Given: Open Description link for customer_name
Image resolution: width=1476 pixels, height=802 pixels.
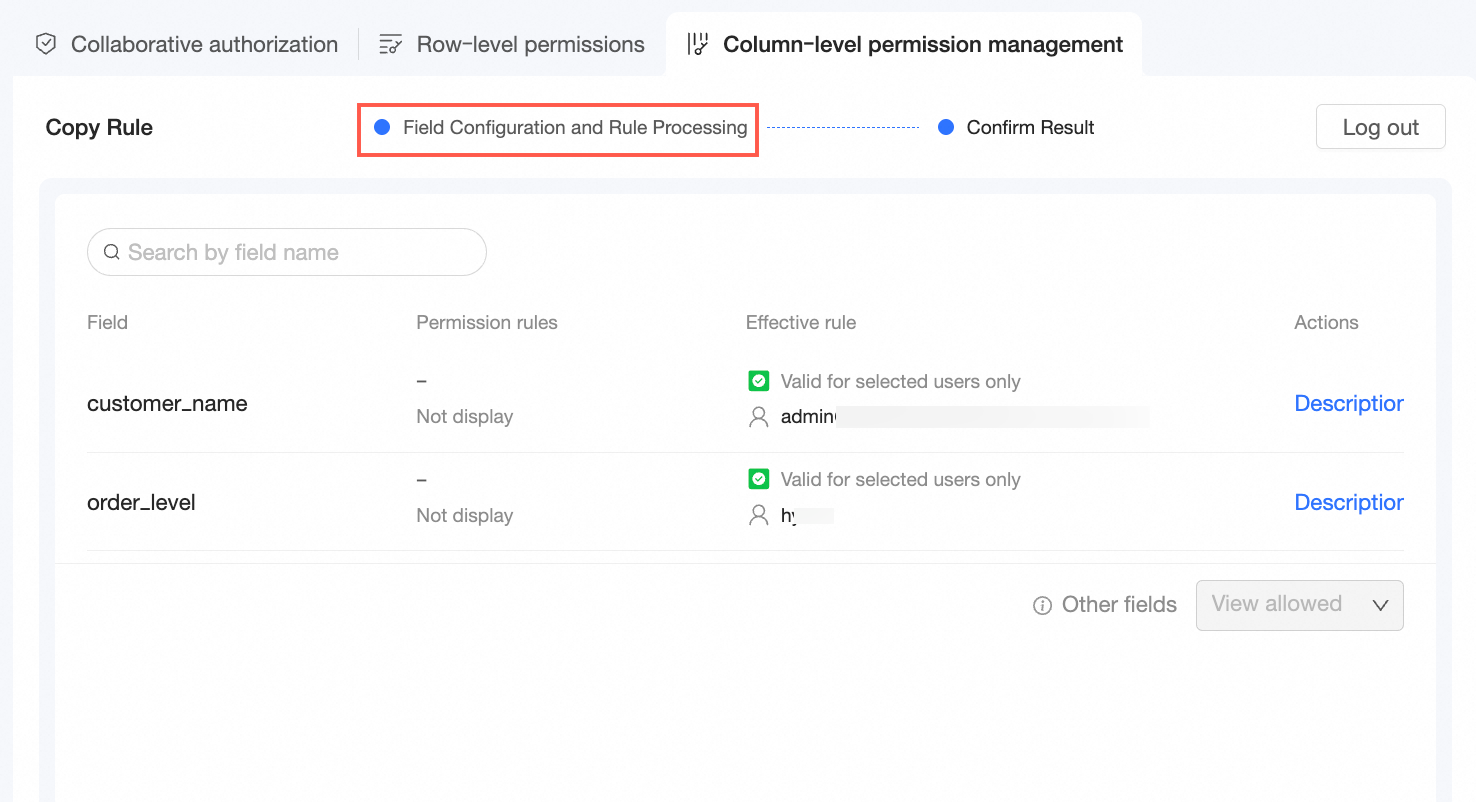Looking at the screenshot, I should tap(1348, 403).
